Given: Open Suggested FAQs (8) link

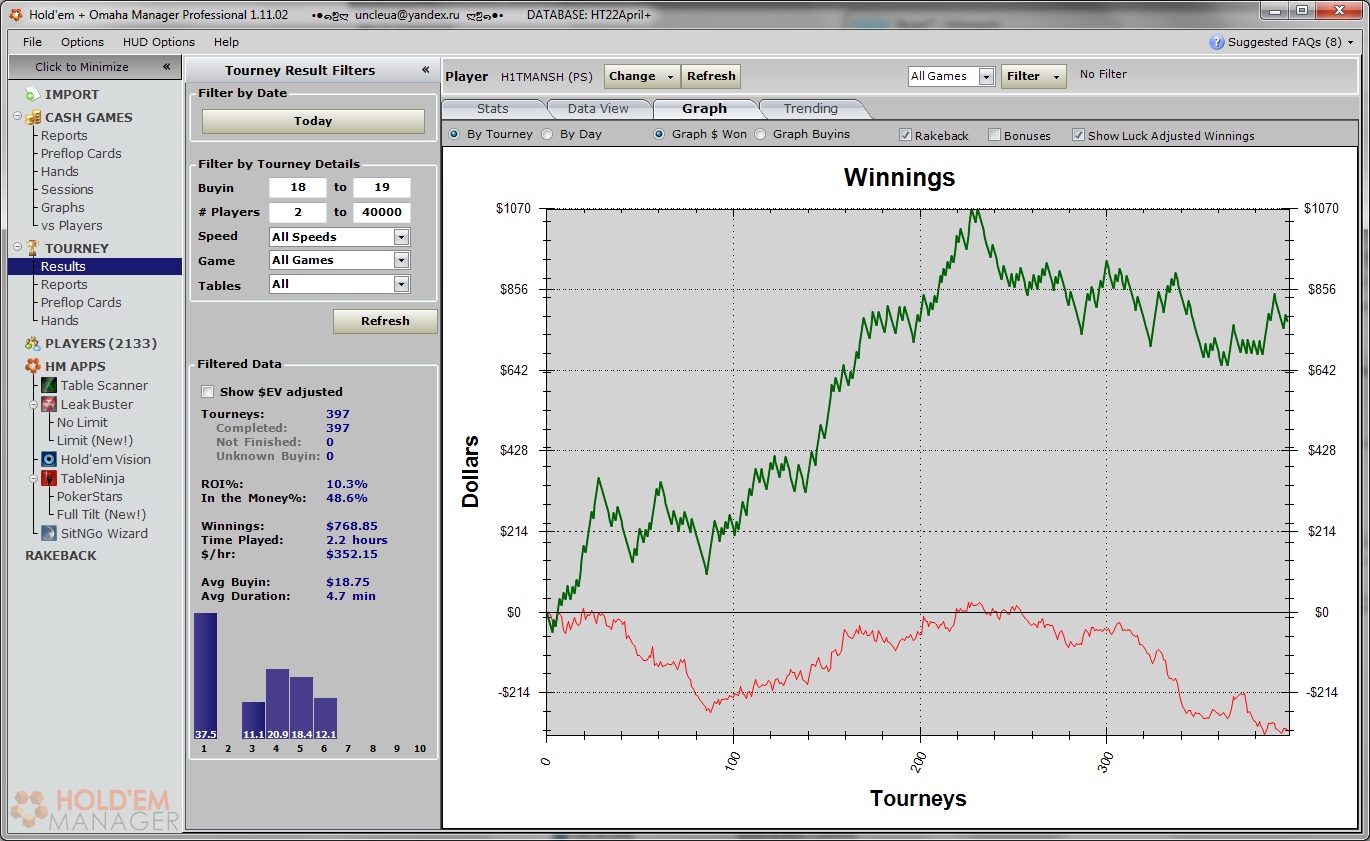Looking at the screenshot, I should click(1285, 42).
